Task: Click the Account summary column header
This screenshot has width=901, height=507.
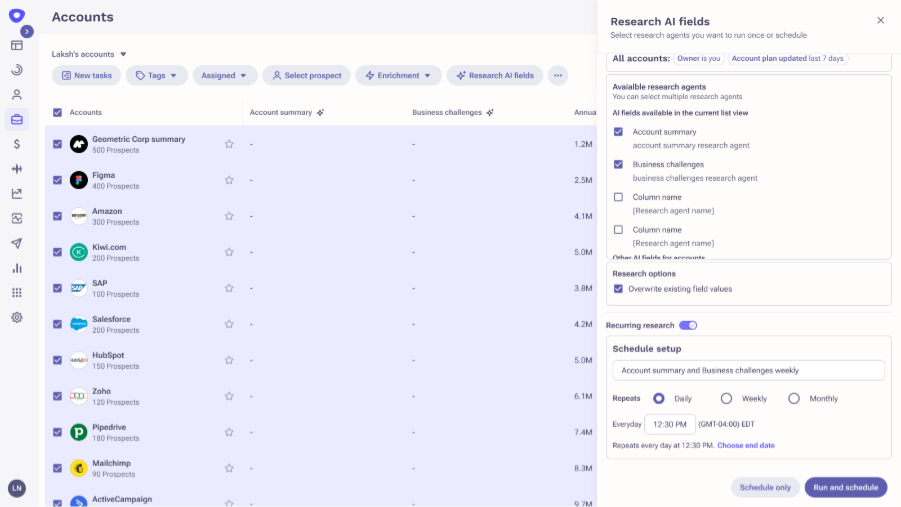Action: (280, 113)
